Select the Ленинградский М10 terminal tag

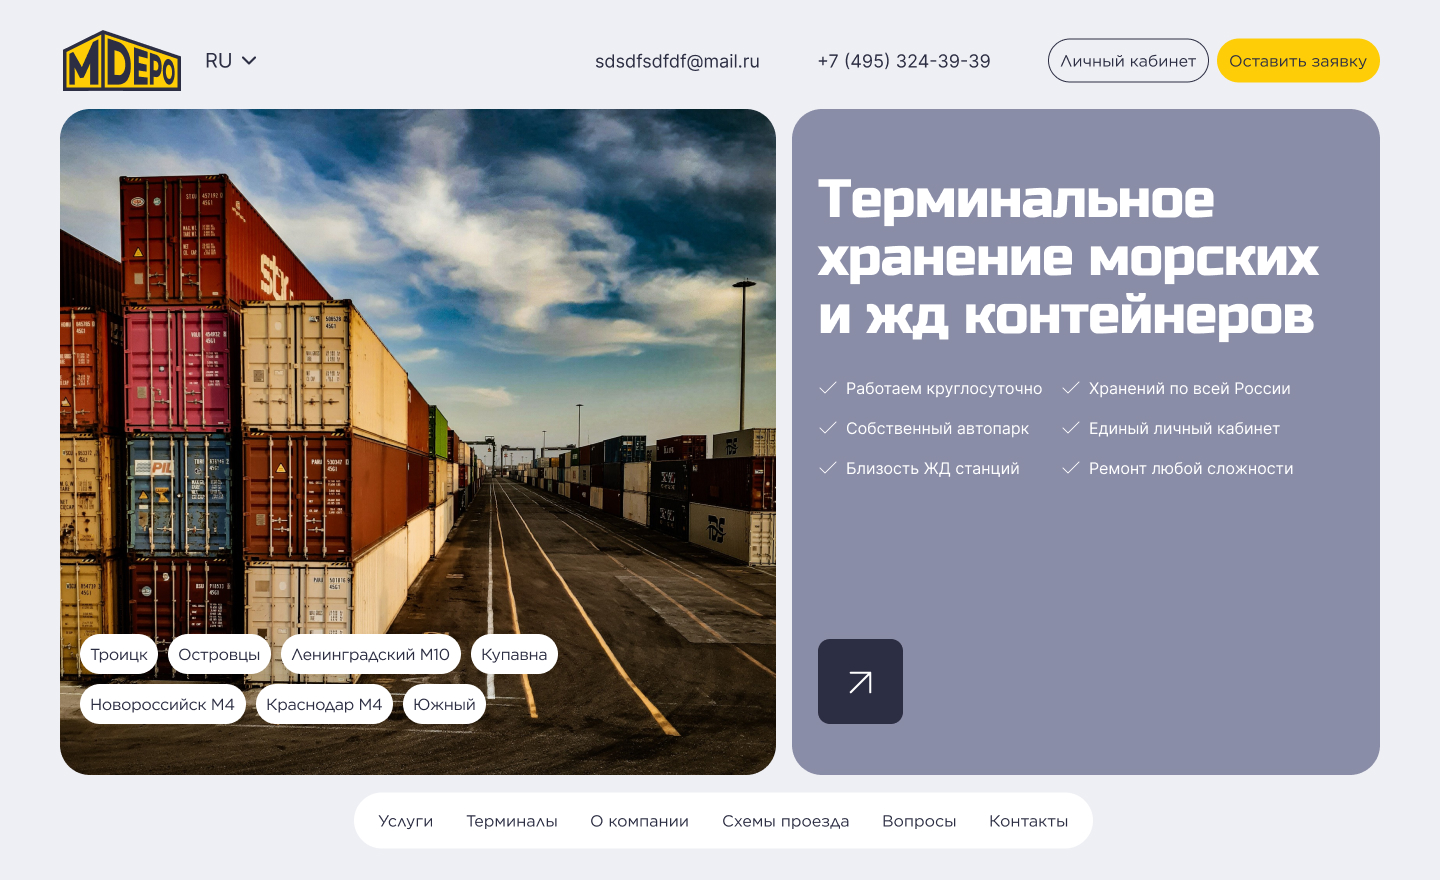tap(370, 654)
